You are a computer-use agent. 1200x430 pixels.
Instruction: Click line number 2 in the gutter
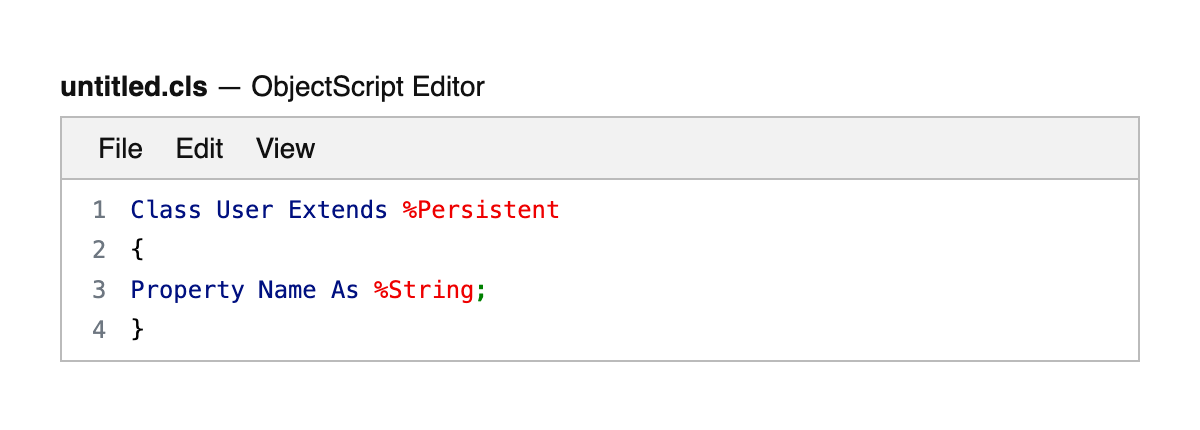(x=99, y=250)
